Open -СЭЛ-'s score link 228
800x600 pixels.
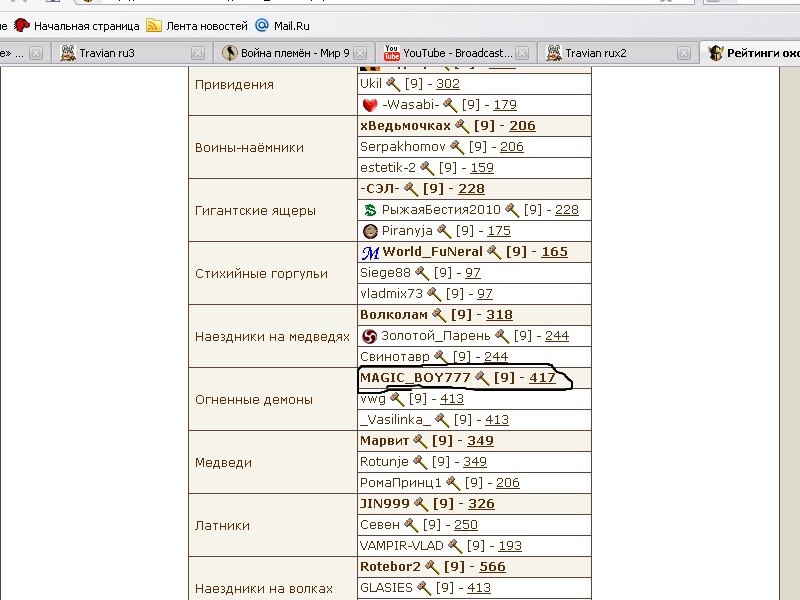coord(471,189)
